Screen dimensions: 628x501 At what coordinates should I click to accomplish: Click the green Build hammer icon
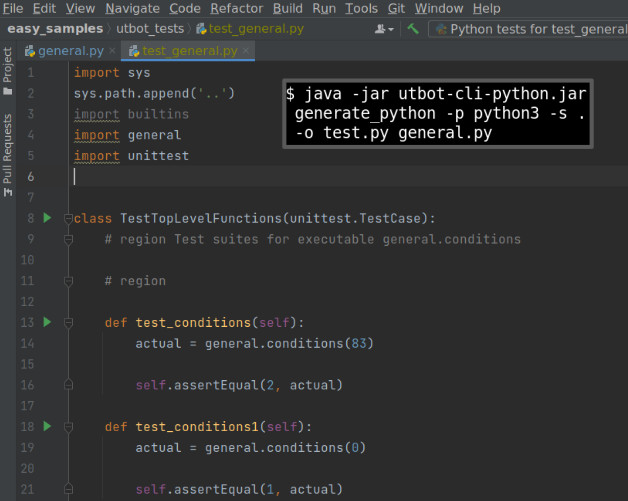(x=413, y=29)
